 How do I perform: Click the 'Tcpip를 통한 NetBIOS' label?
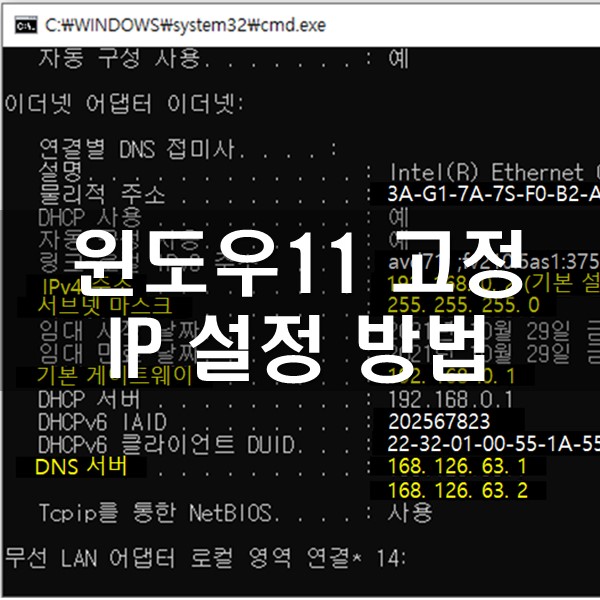point(155,513)
